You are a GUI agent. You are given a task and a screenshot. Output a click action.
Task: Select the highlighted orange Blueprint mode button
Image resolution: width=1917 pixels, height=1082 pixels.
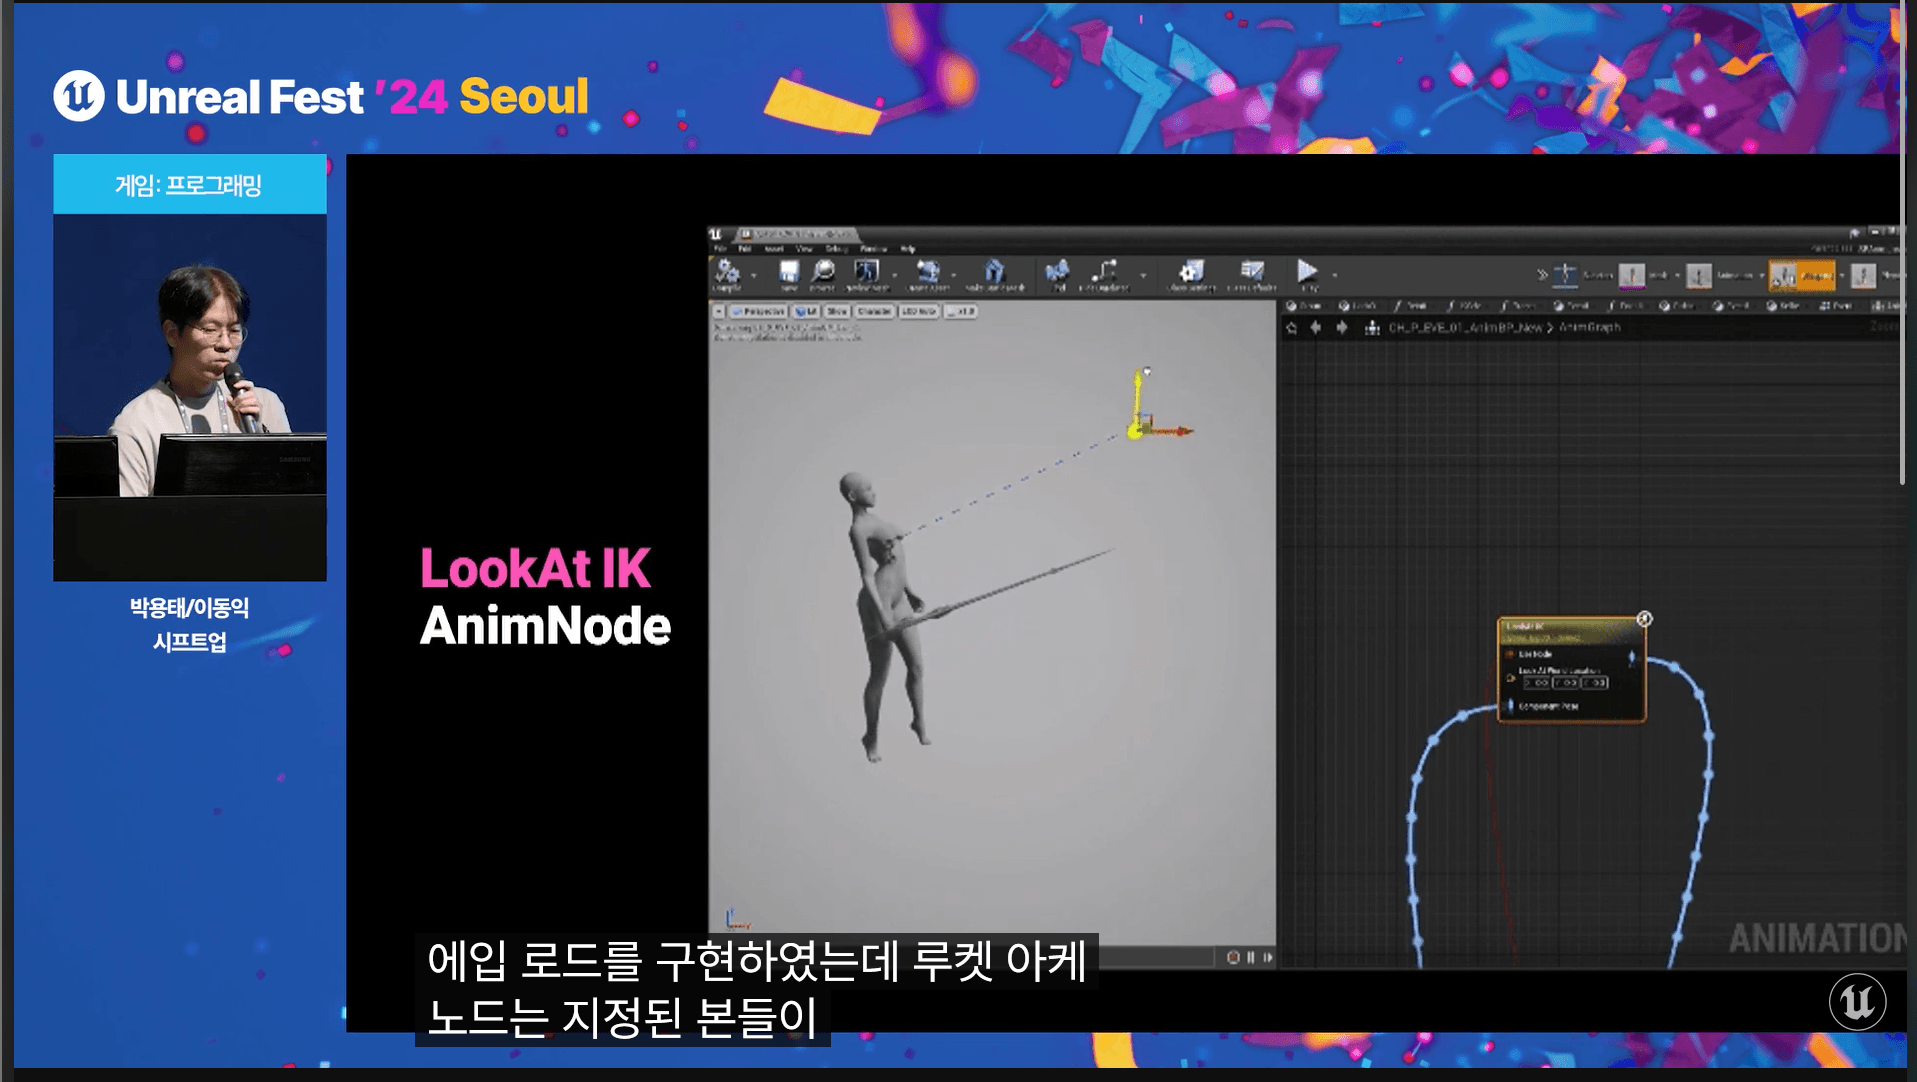click(1801, 275)
